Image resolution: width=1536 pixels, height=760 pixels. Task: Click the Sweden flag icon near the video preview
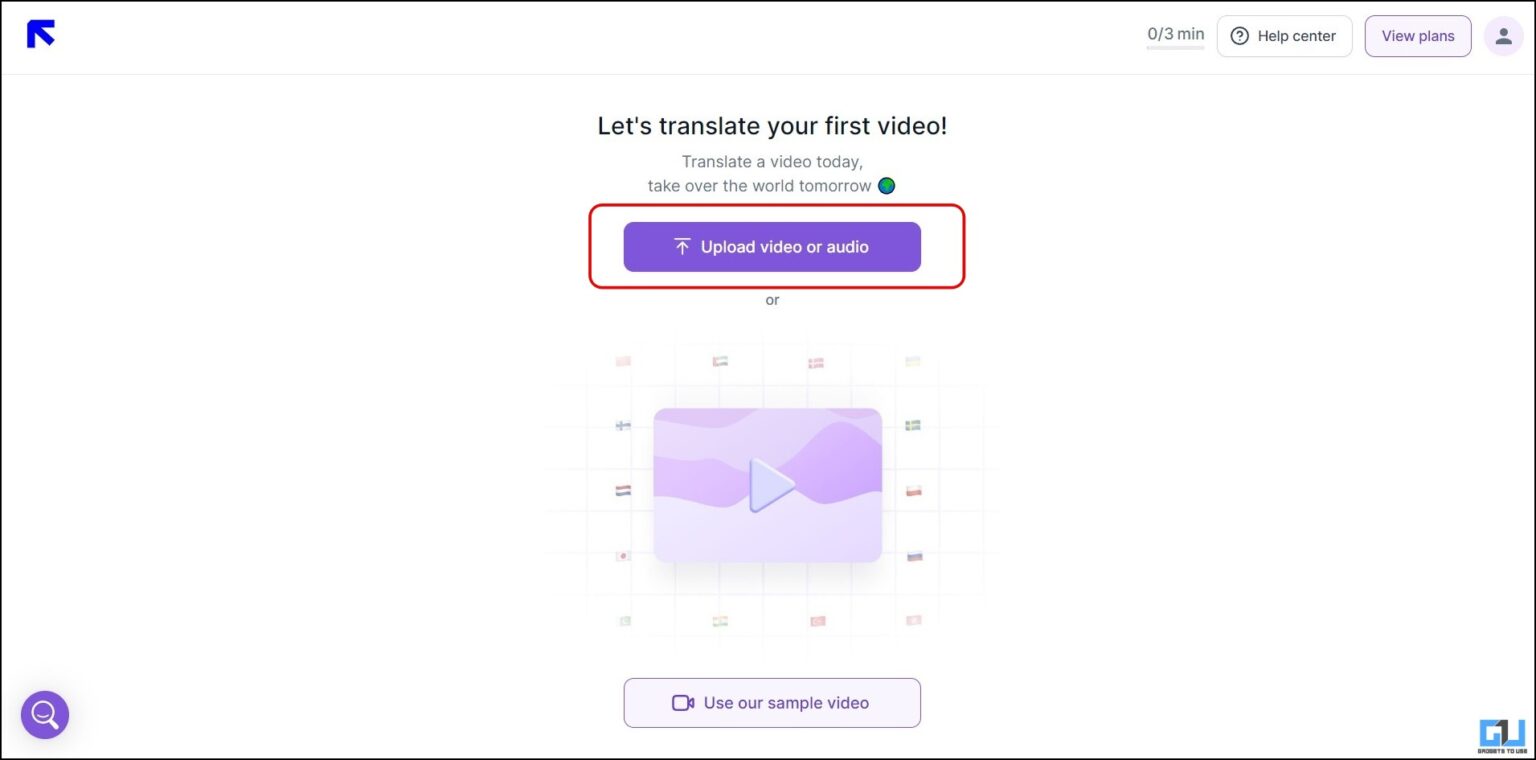click(912, 424)
